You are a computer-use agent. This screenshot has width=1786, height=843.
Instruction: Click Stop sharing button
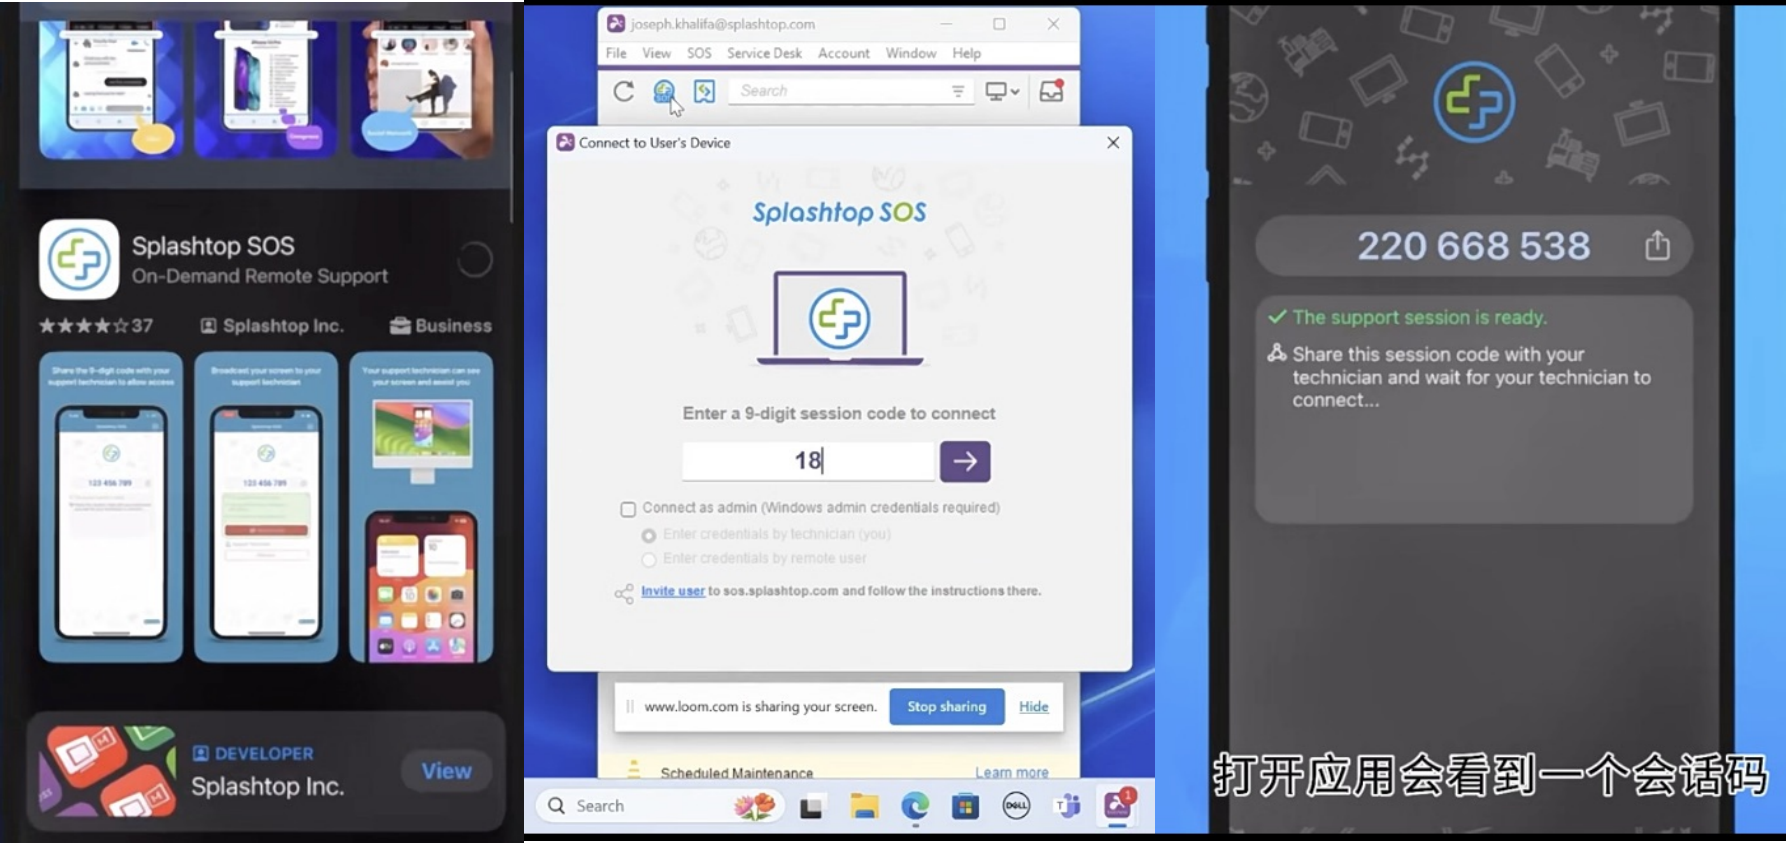point(947,707)
